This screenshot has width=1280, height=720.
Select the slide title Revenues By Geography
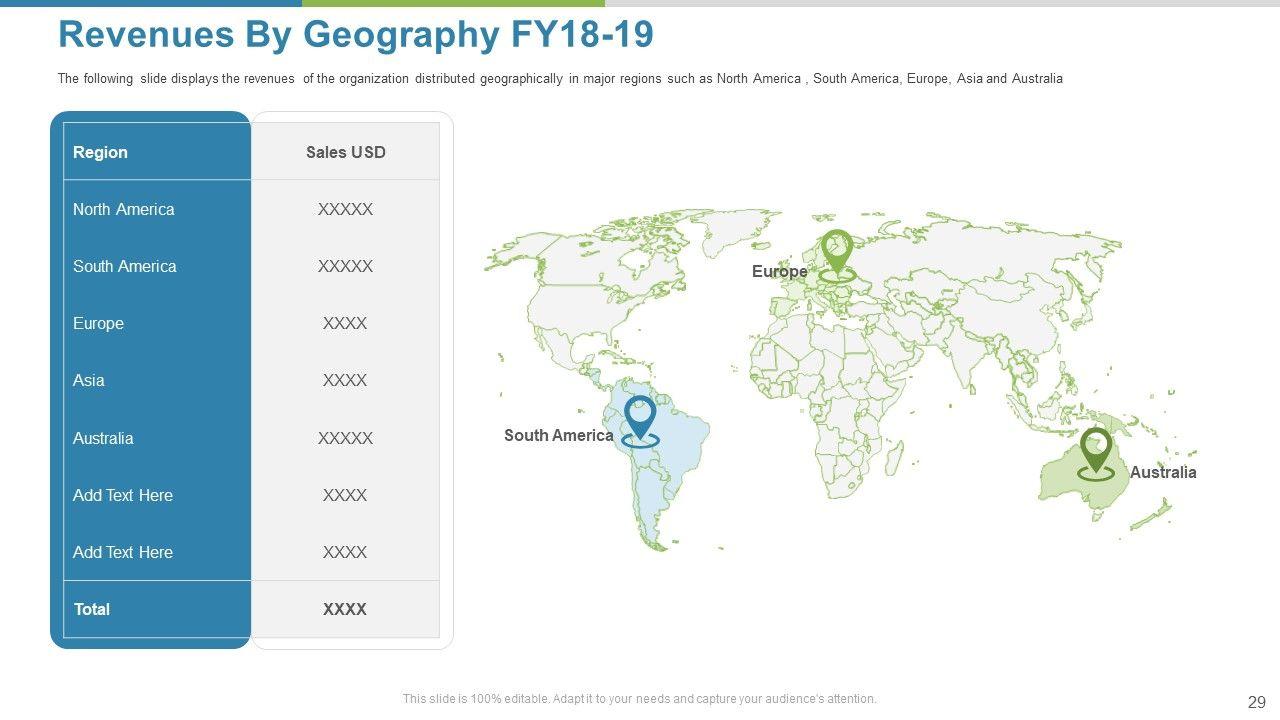click(355, 34)
